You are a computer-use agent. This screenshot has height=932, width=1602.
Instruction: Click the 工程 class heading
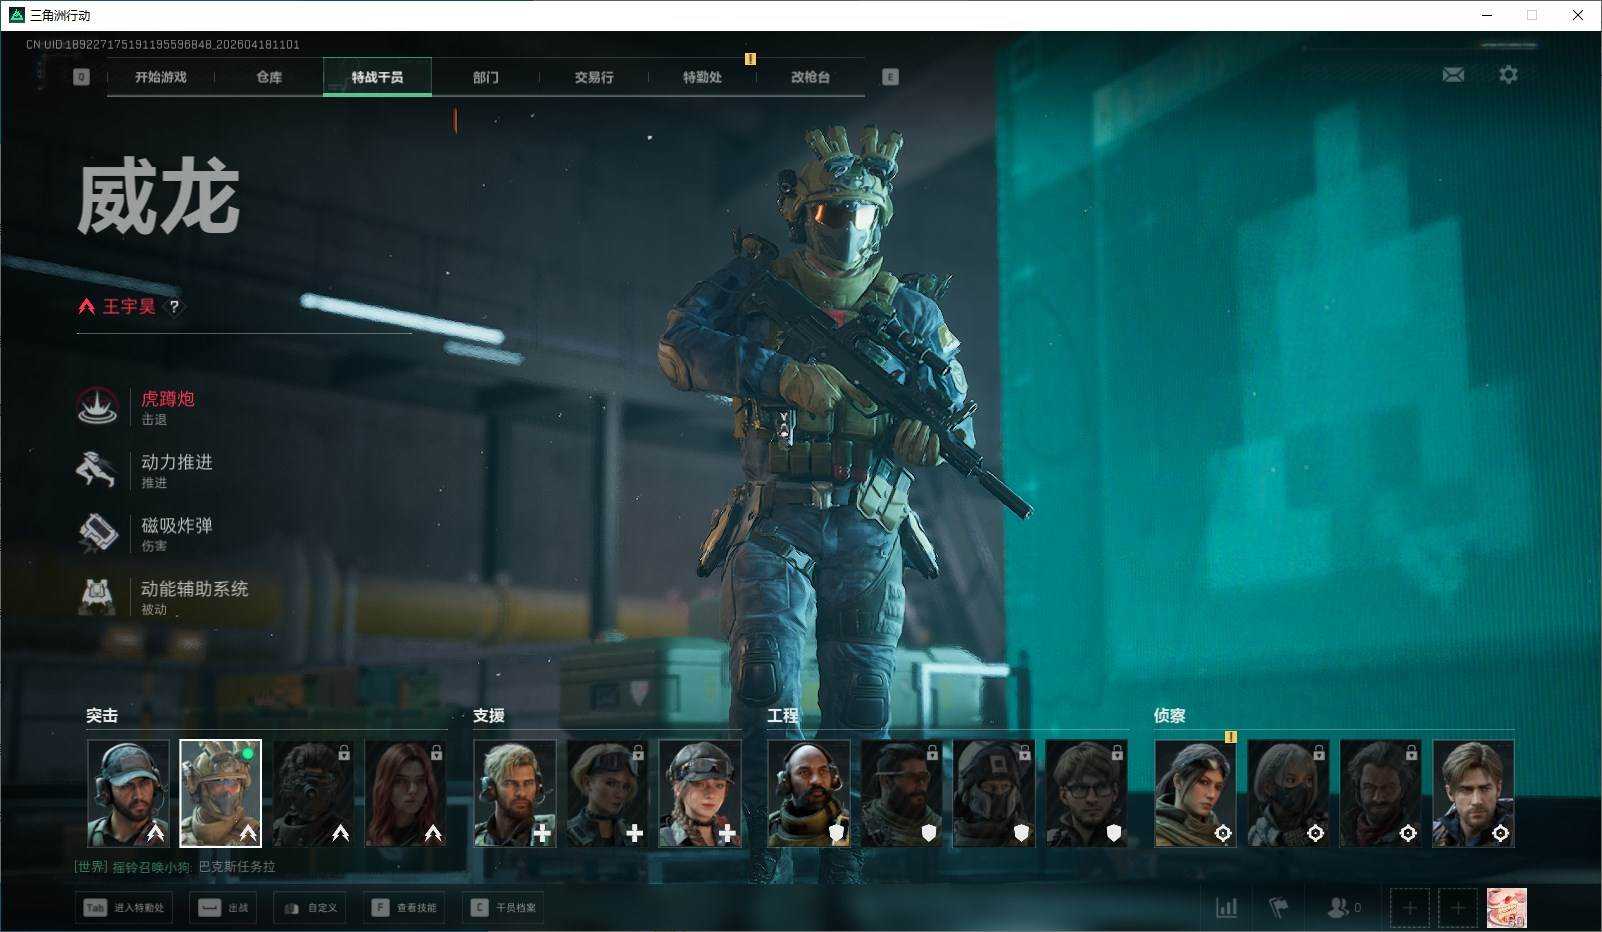(x=783, y=716)
